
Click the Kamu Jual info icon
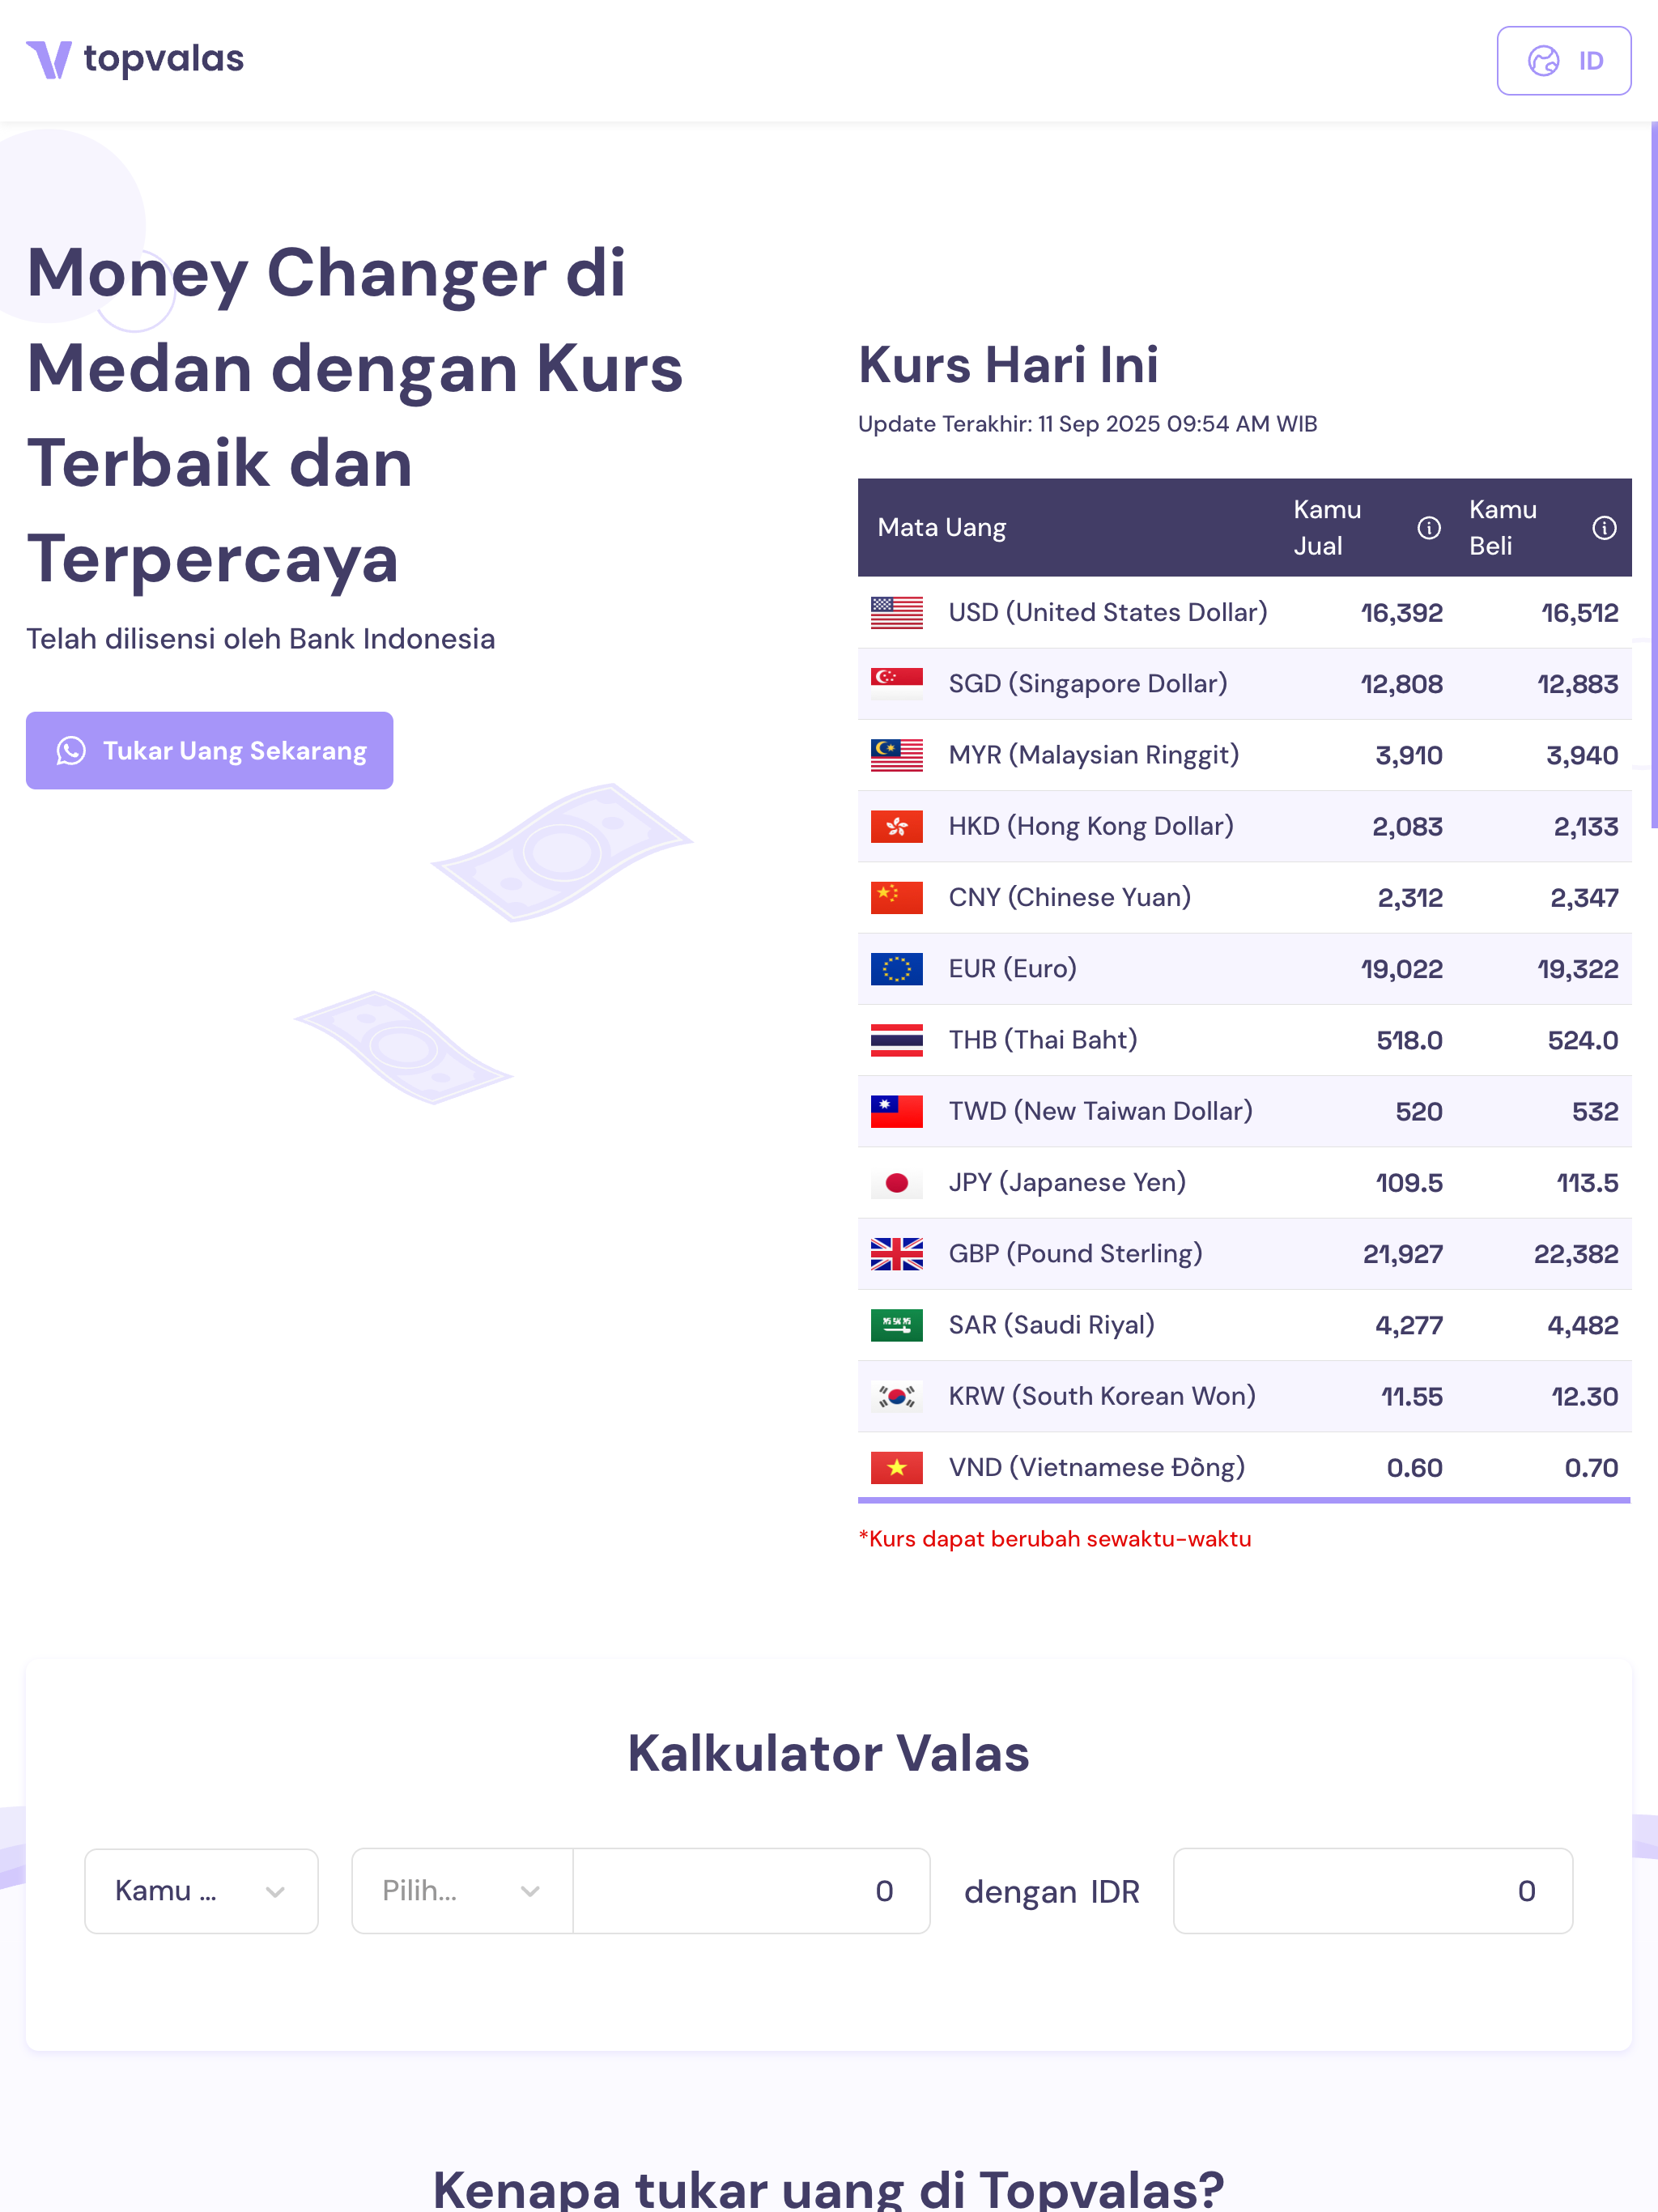pos(1428,528)
